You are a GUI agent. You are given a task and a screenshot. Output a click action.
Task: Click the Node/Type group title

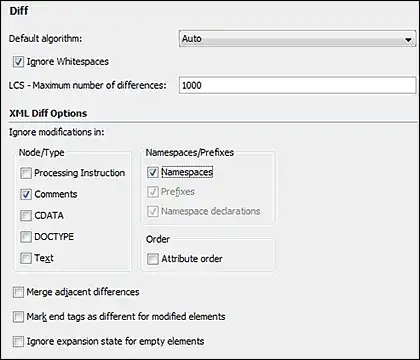[x=42, y=153]
